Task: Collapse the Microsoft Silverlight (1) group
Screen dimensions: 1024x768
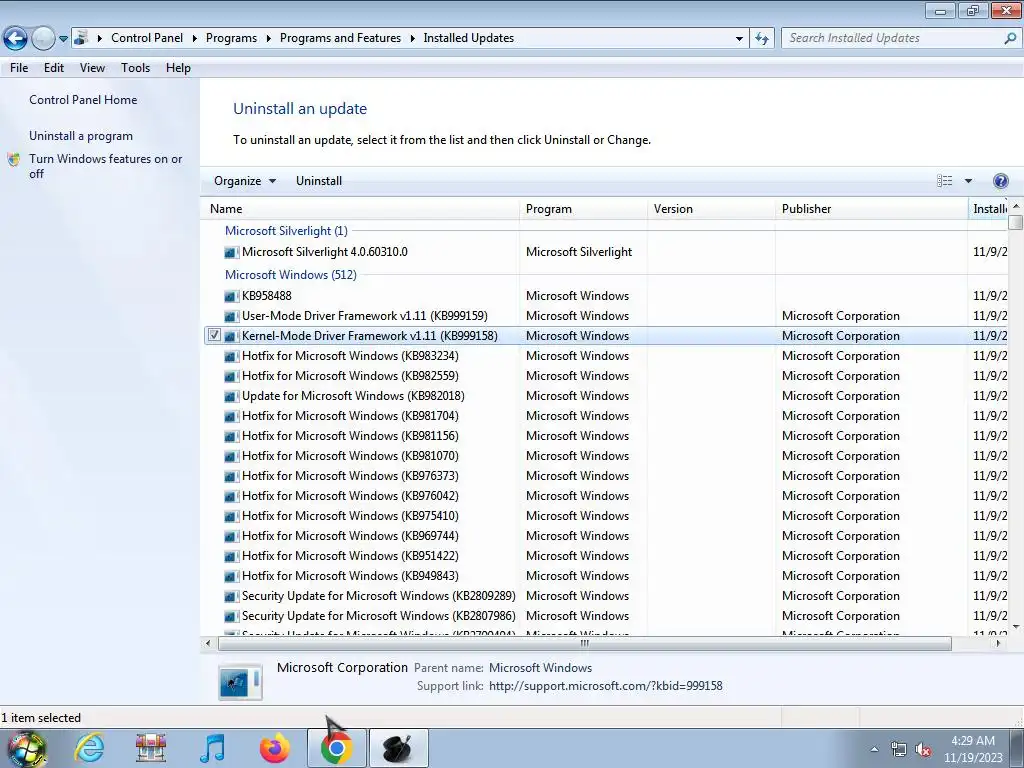Action: (x=286, y=231)
